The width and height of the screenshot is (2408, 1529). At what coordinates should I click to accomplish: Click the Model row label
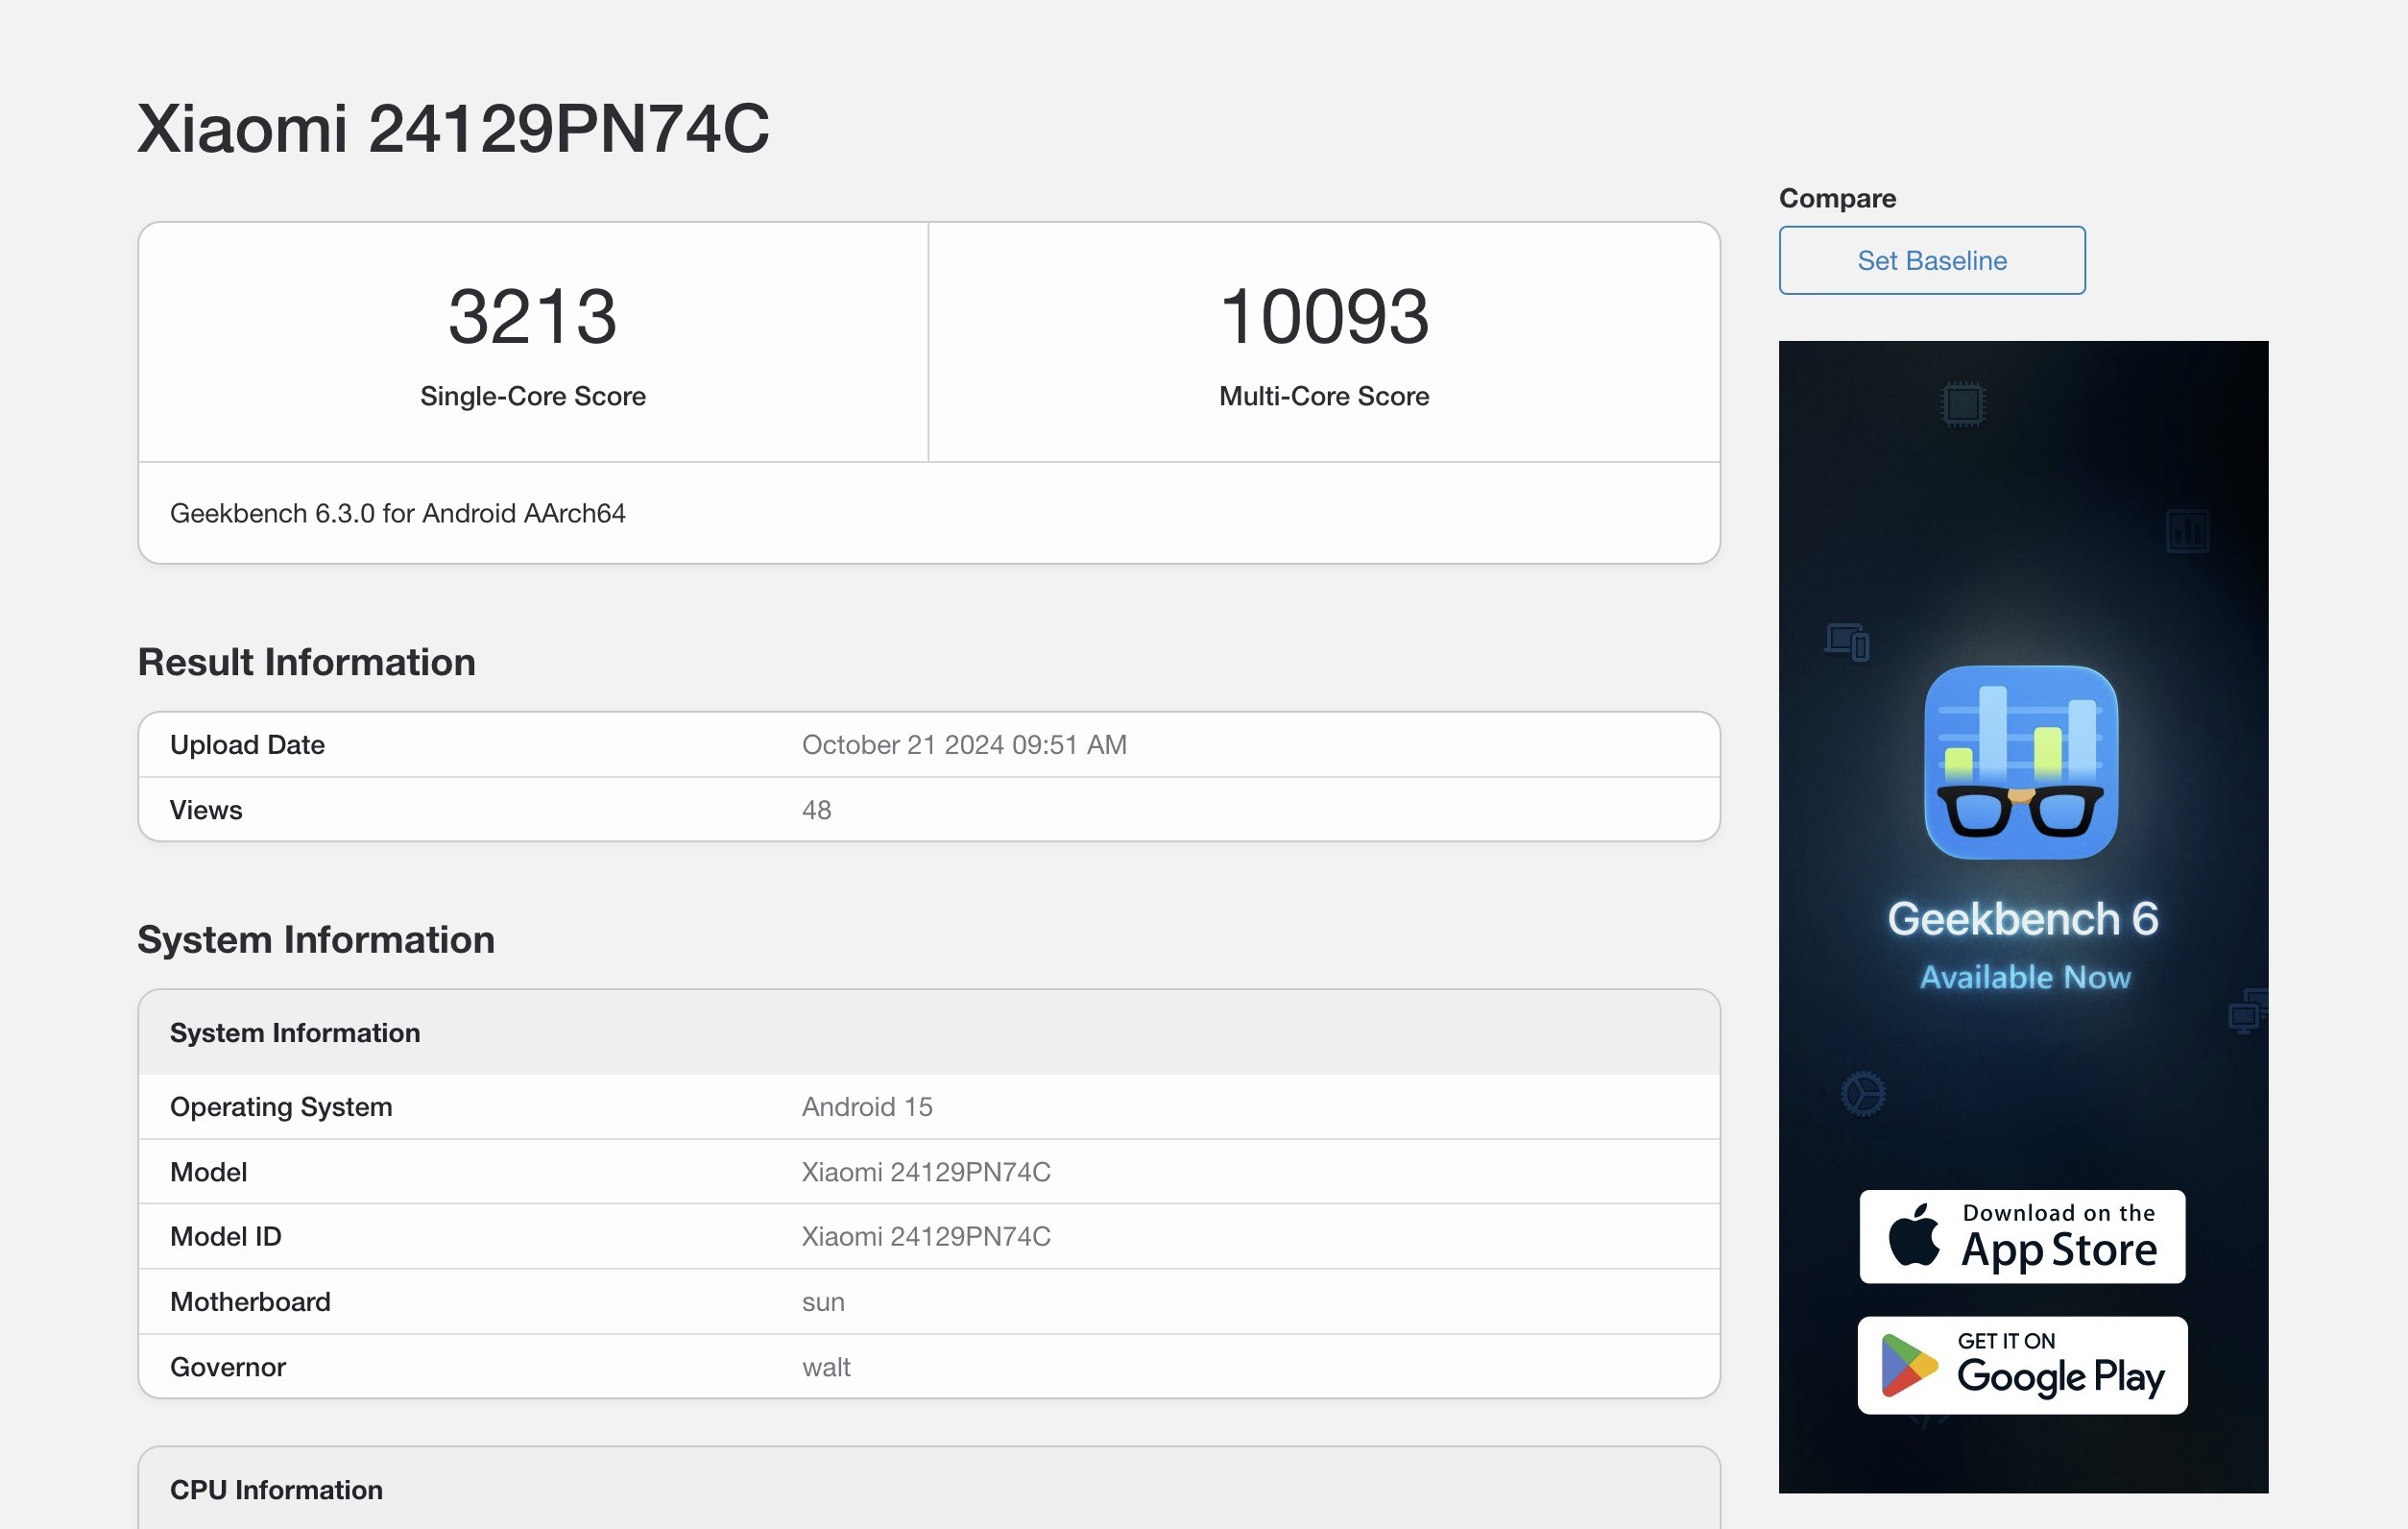(x=208, y=1172)
